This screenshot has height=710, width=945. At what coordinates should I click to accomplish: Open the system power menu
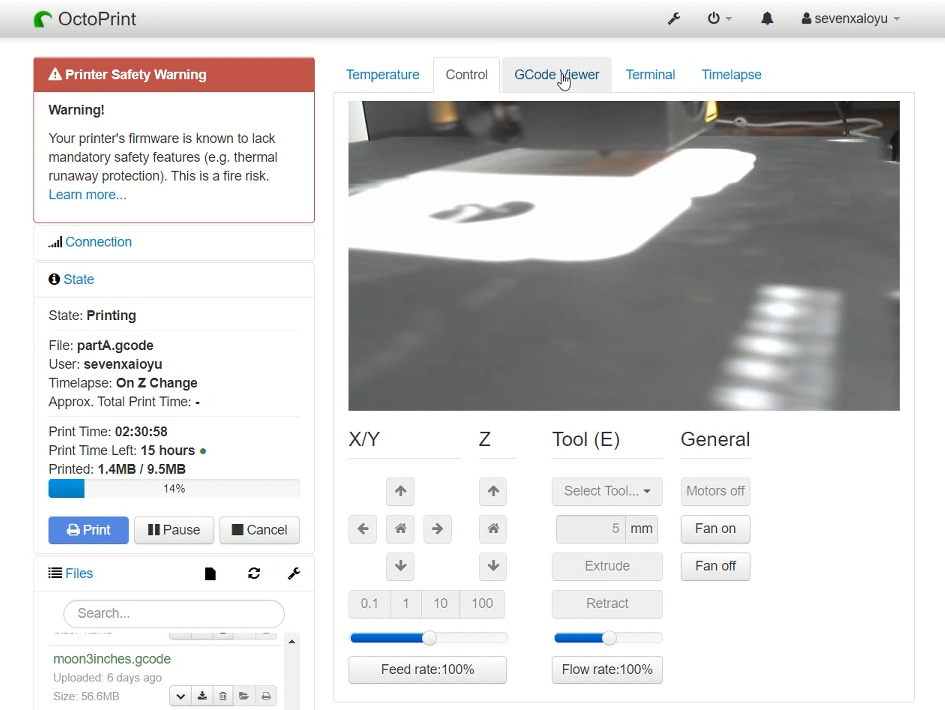(719, 19)
